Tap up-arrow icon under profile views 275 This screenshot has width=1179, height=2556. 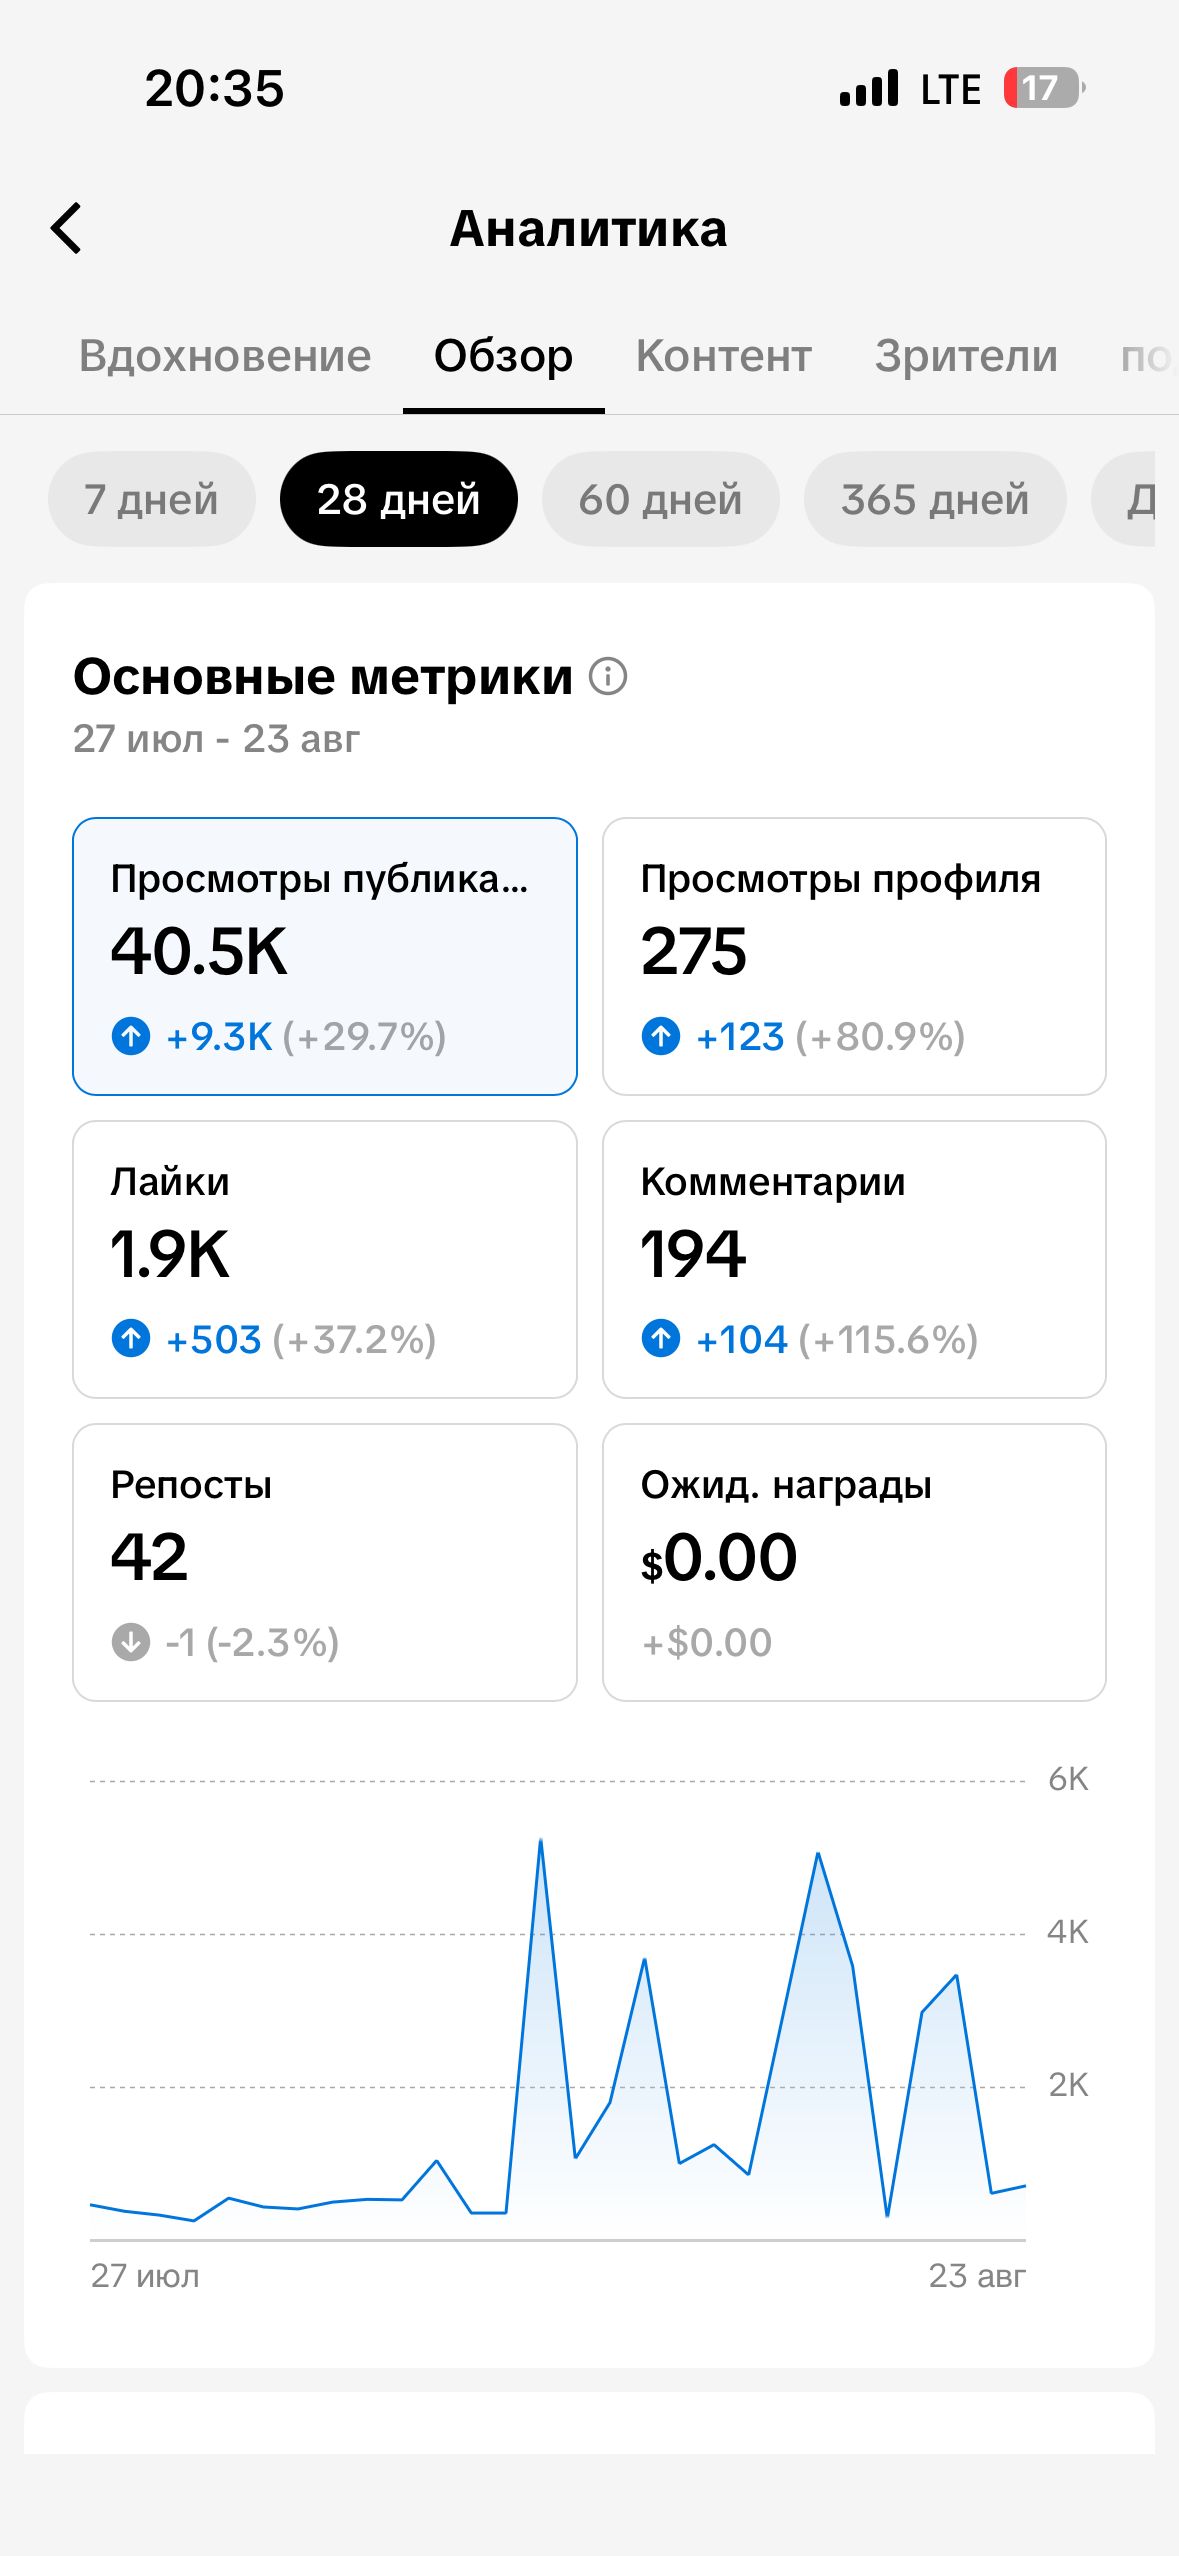pyautogui.click(x=661, y=1036)
